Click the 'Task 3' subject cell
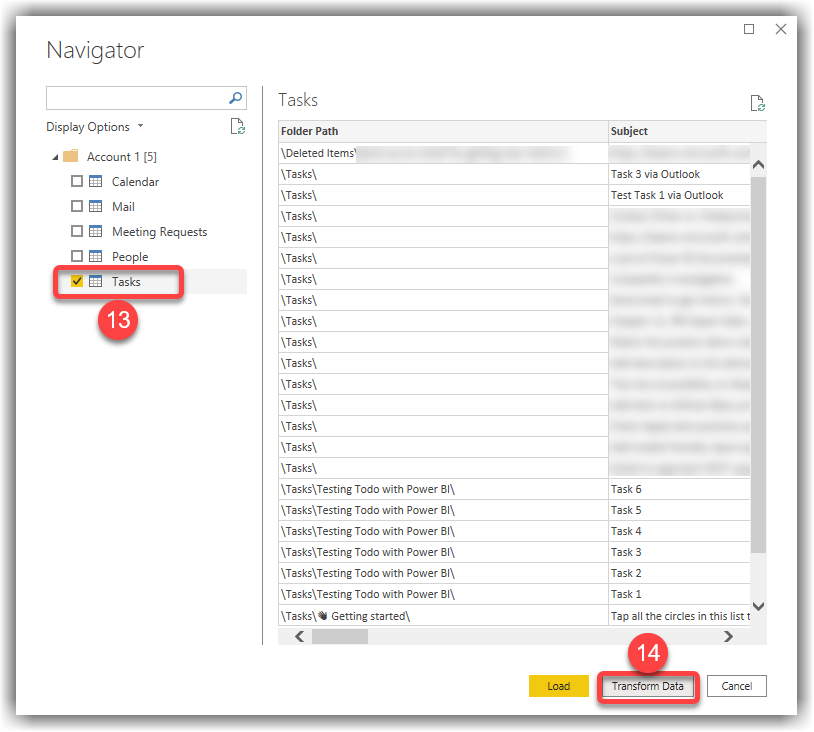This screenshot has width=814, height=732. [x=680, y=552]
